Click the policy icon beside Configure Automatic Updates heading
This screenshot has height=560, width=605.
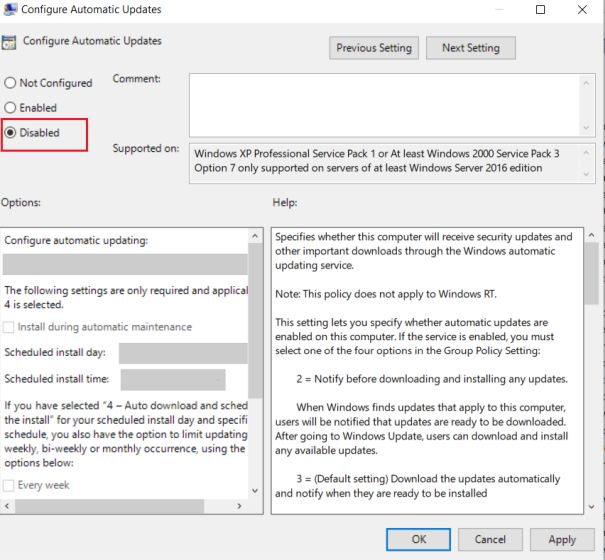coord(8,42)
